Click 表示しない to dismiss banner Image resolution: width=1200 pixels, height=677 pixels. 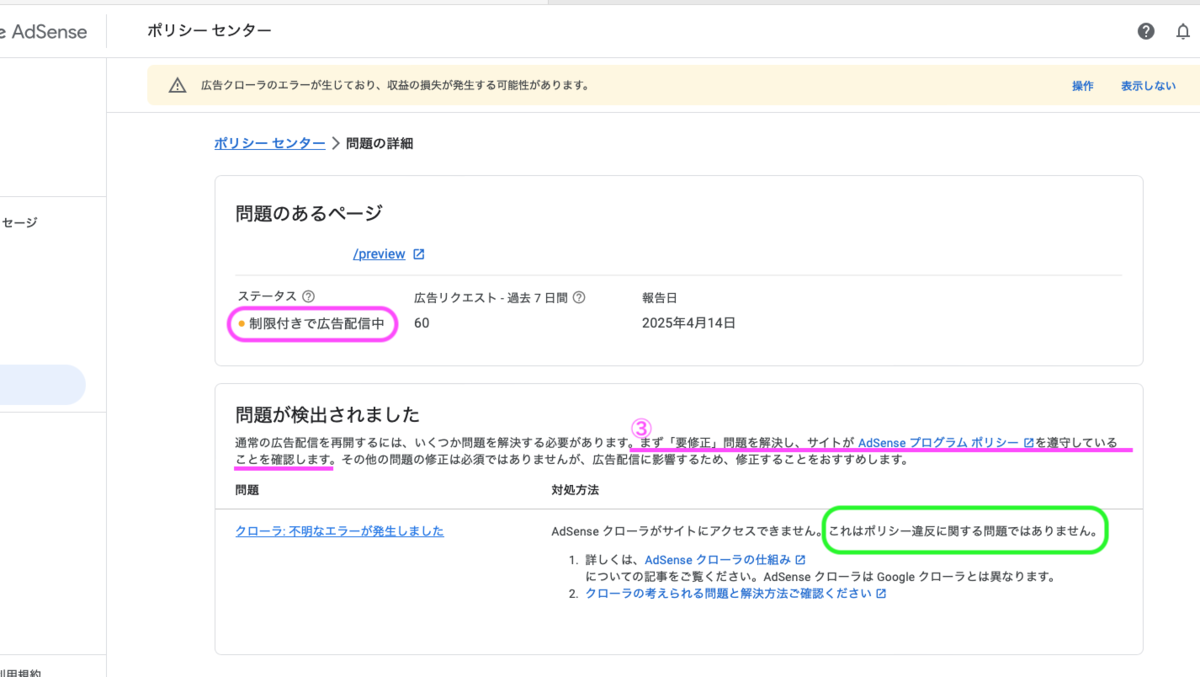point(1148,86)
